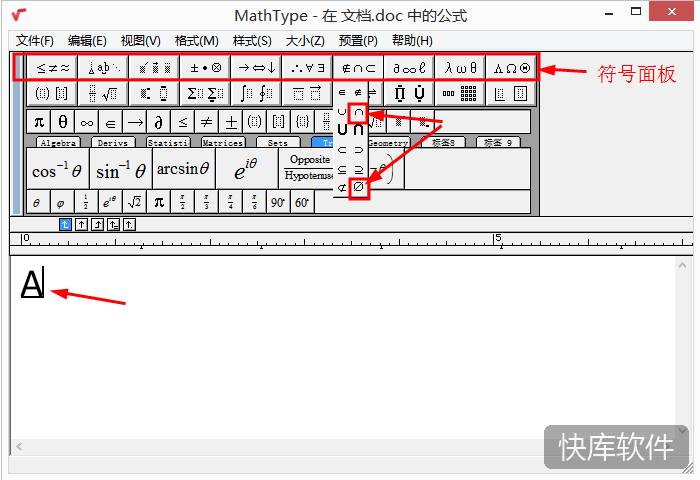
Task: Insert infinity symbol from small bar
Action: [87, 122]
